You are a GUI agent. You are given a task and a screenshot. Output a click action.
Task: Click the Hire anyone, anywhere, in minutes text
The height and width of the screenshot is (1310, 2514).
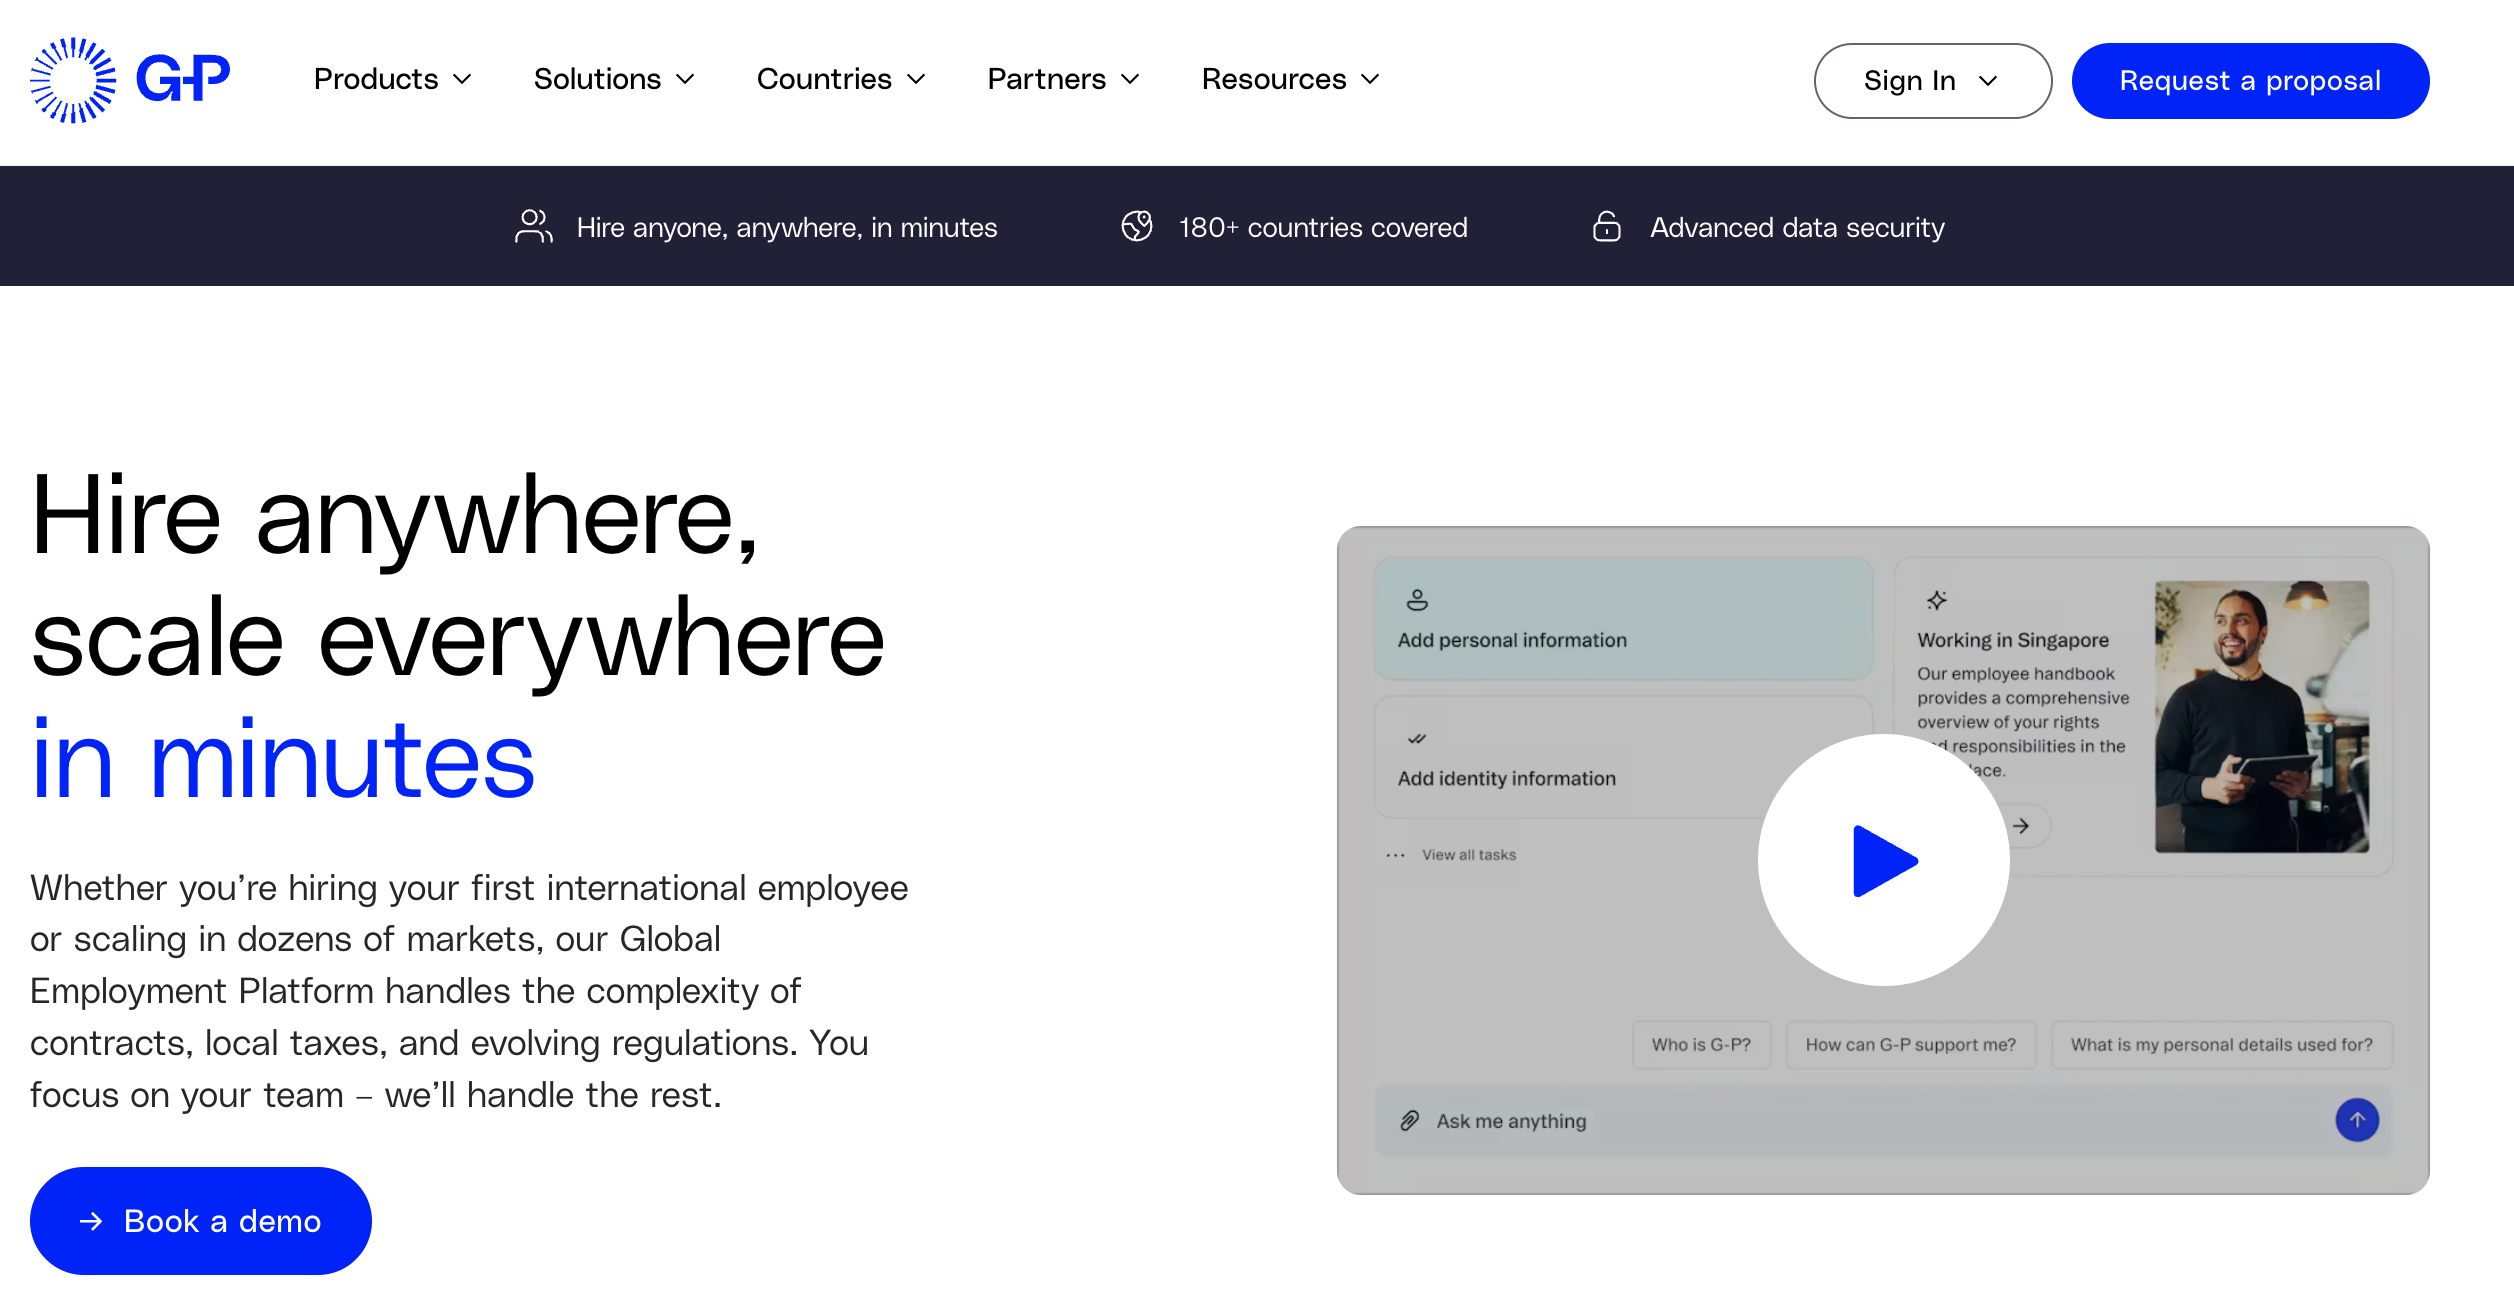787,228
